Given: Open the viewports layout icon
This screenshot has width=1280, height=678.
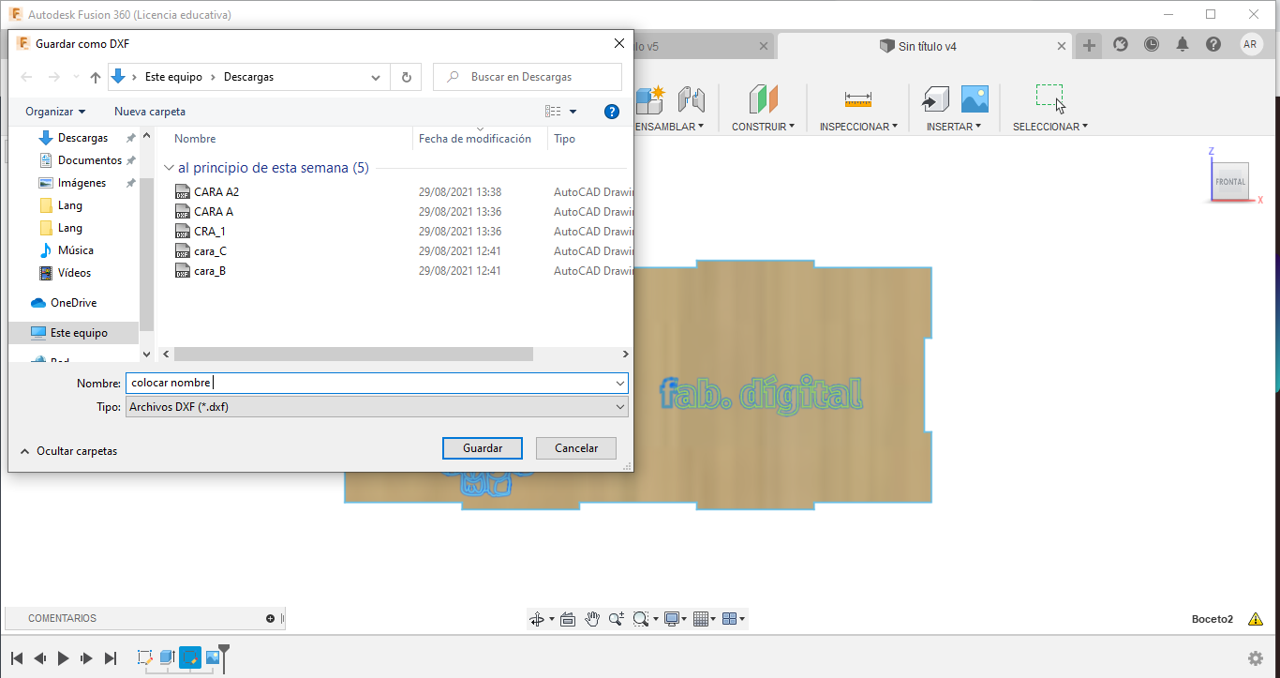Looking at the screenshot, I should tap(732, 619).
